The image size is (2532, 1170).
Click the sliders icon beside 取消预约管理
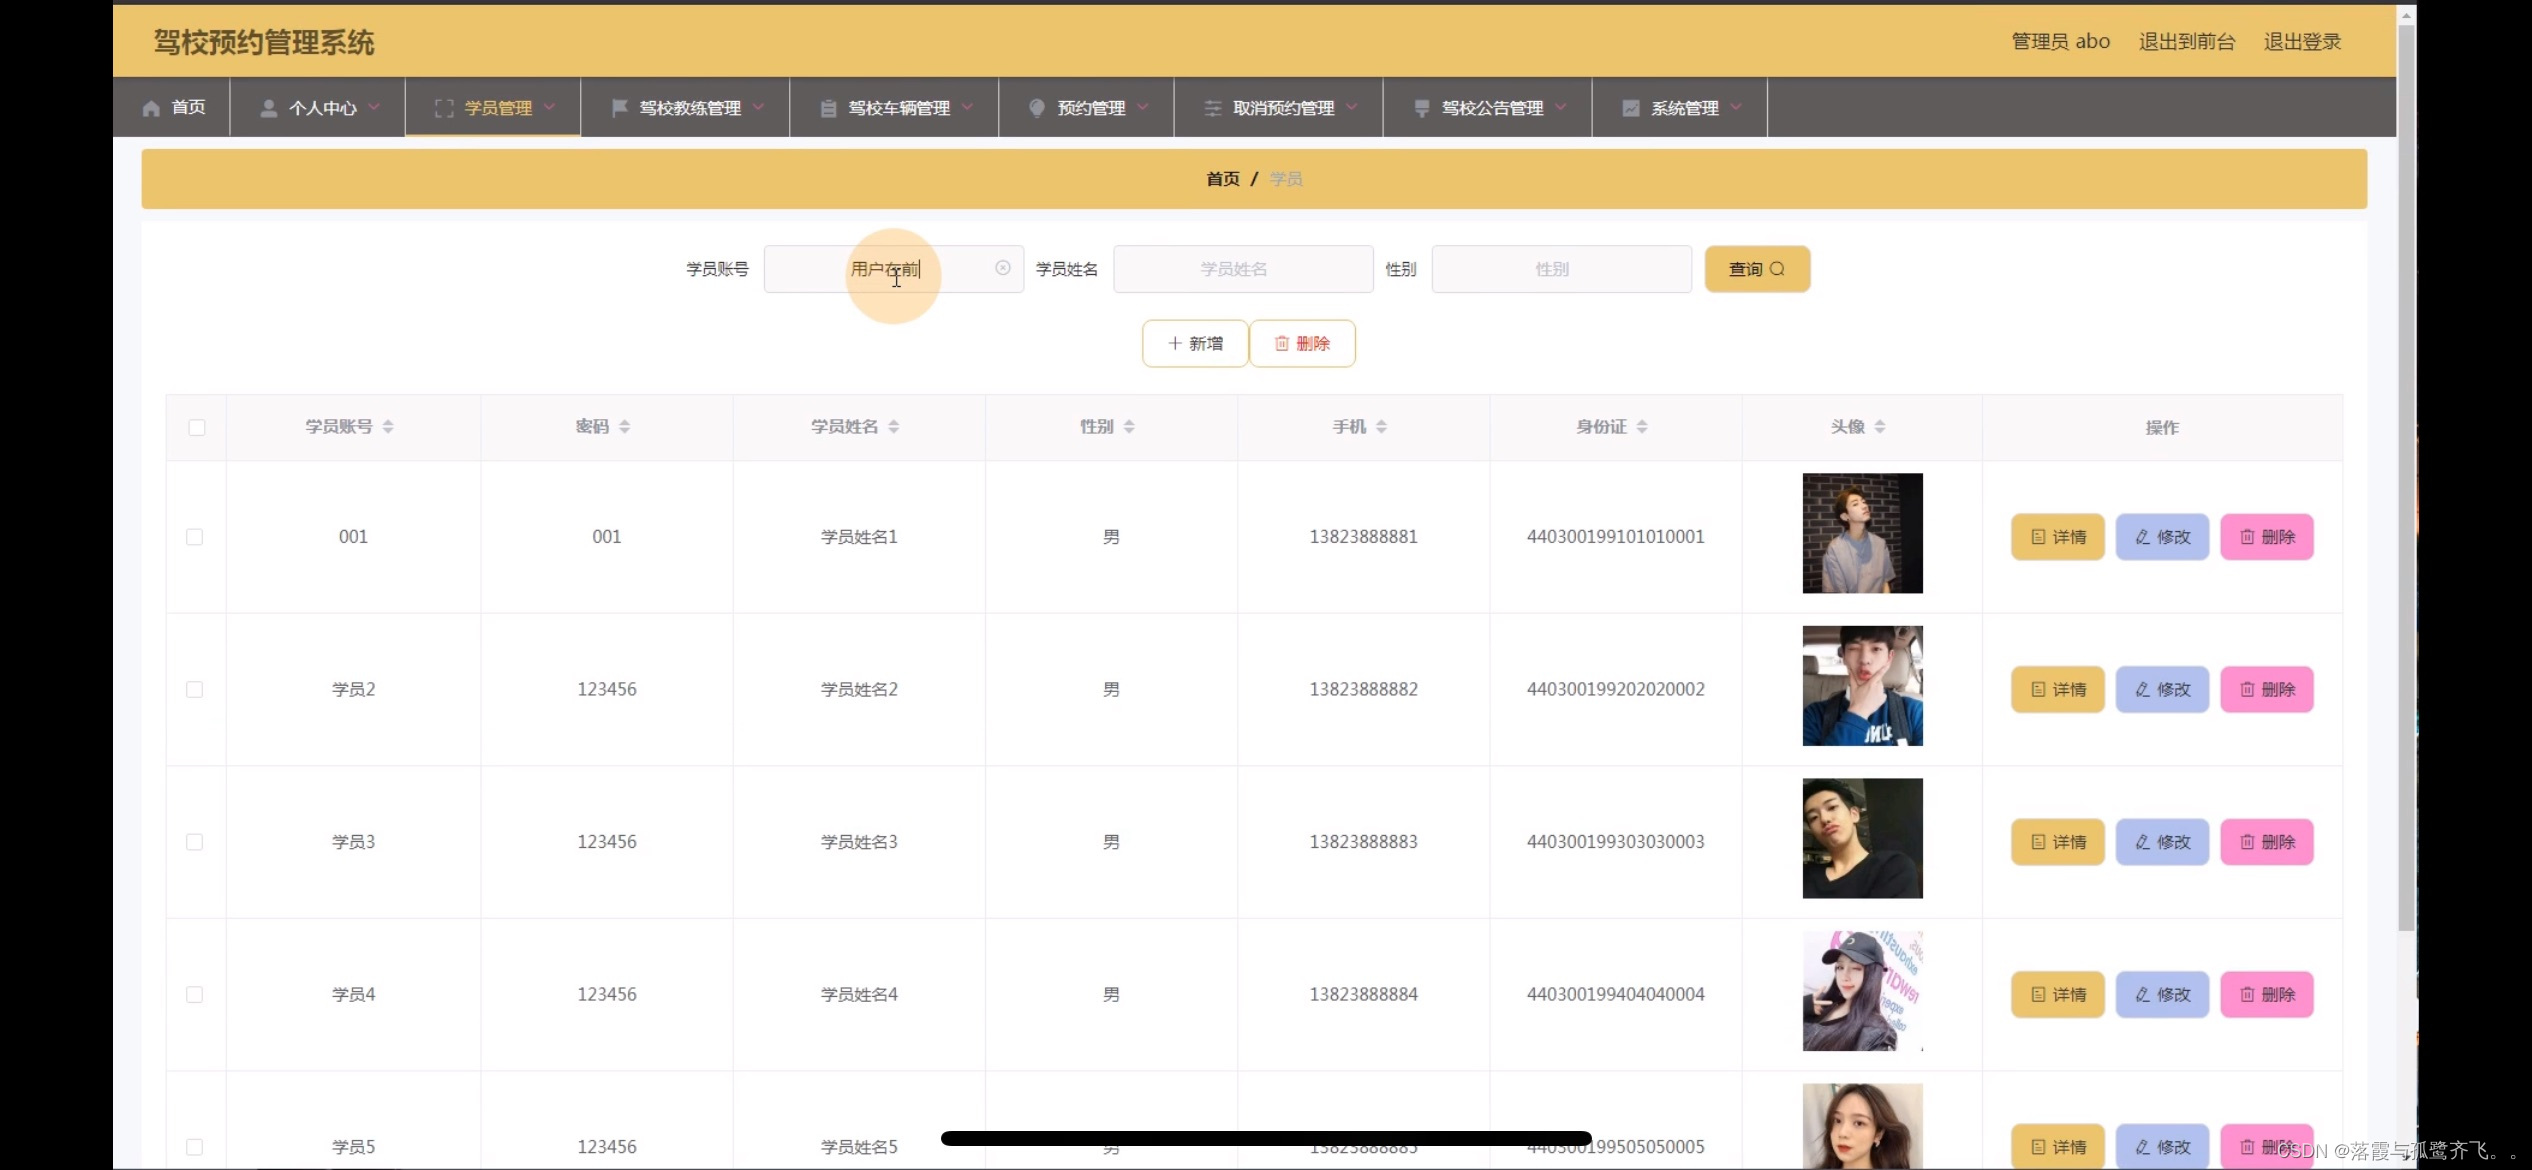[x=1212, y=108]
